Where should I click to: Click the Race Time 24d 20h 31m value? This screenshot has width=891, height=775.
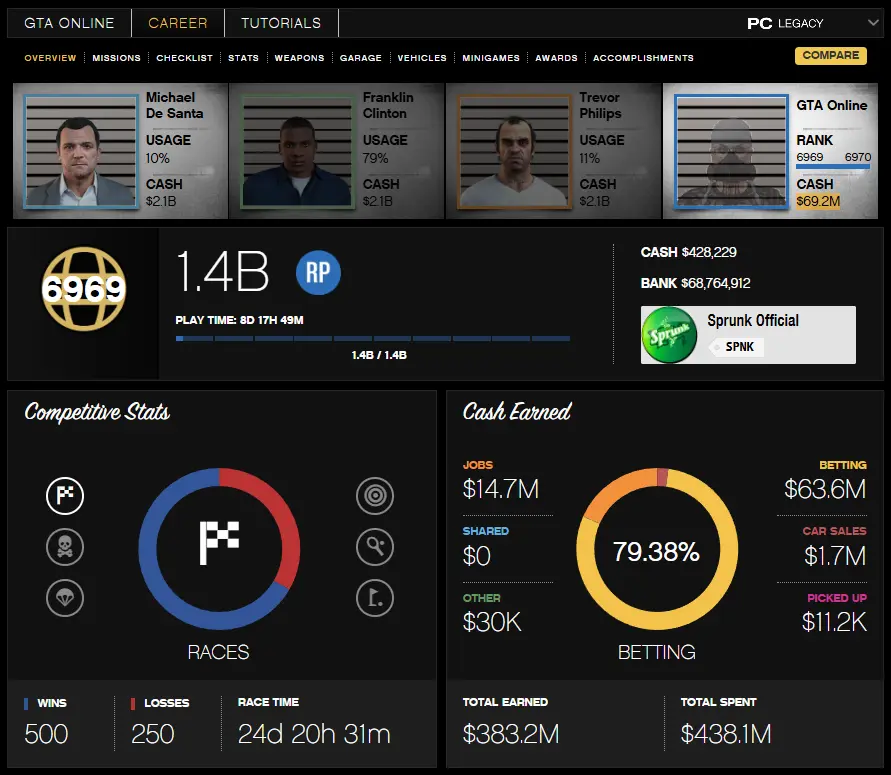click(x=314, y=734)
